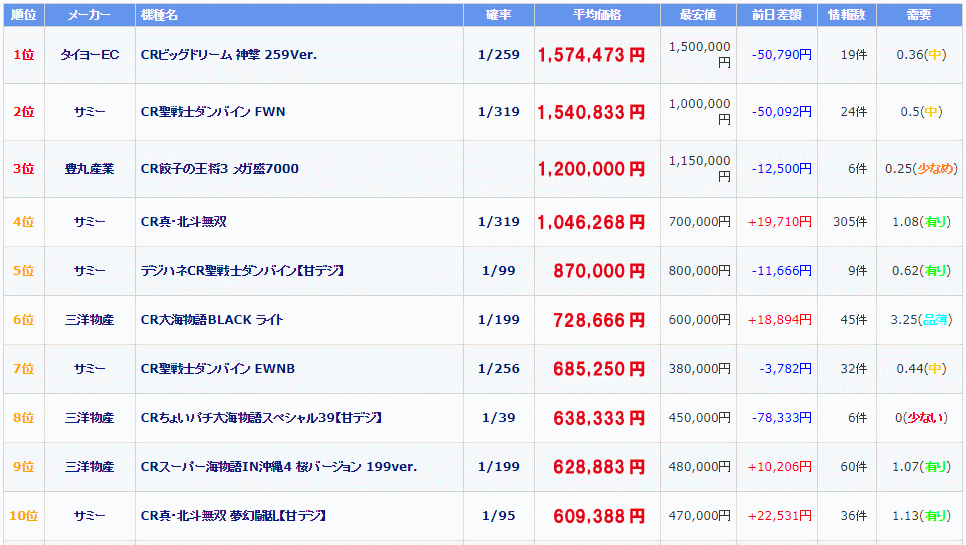Image resolution: width=966 pixels, height=545 pixels.
Task: Click the 最安値 column header
Action: tap(699, 15)
